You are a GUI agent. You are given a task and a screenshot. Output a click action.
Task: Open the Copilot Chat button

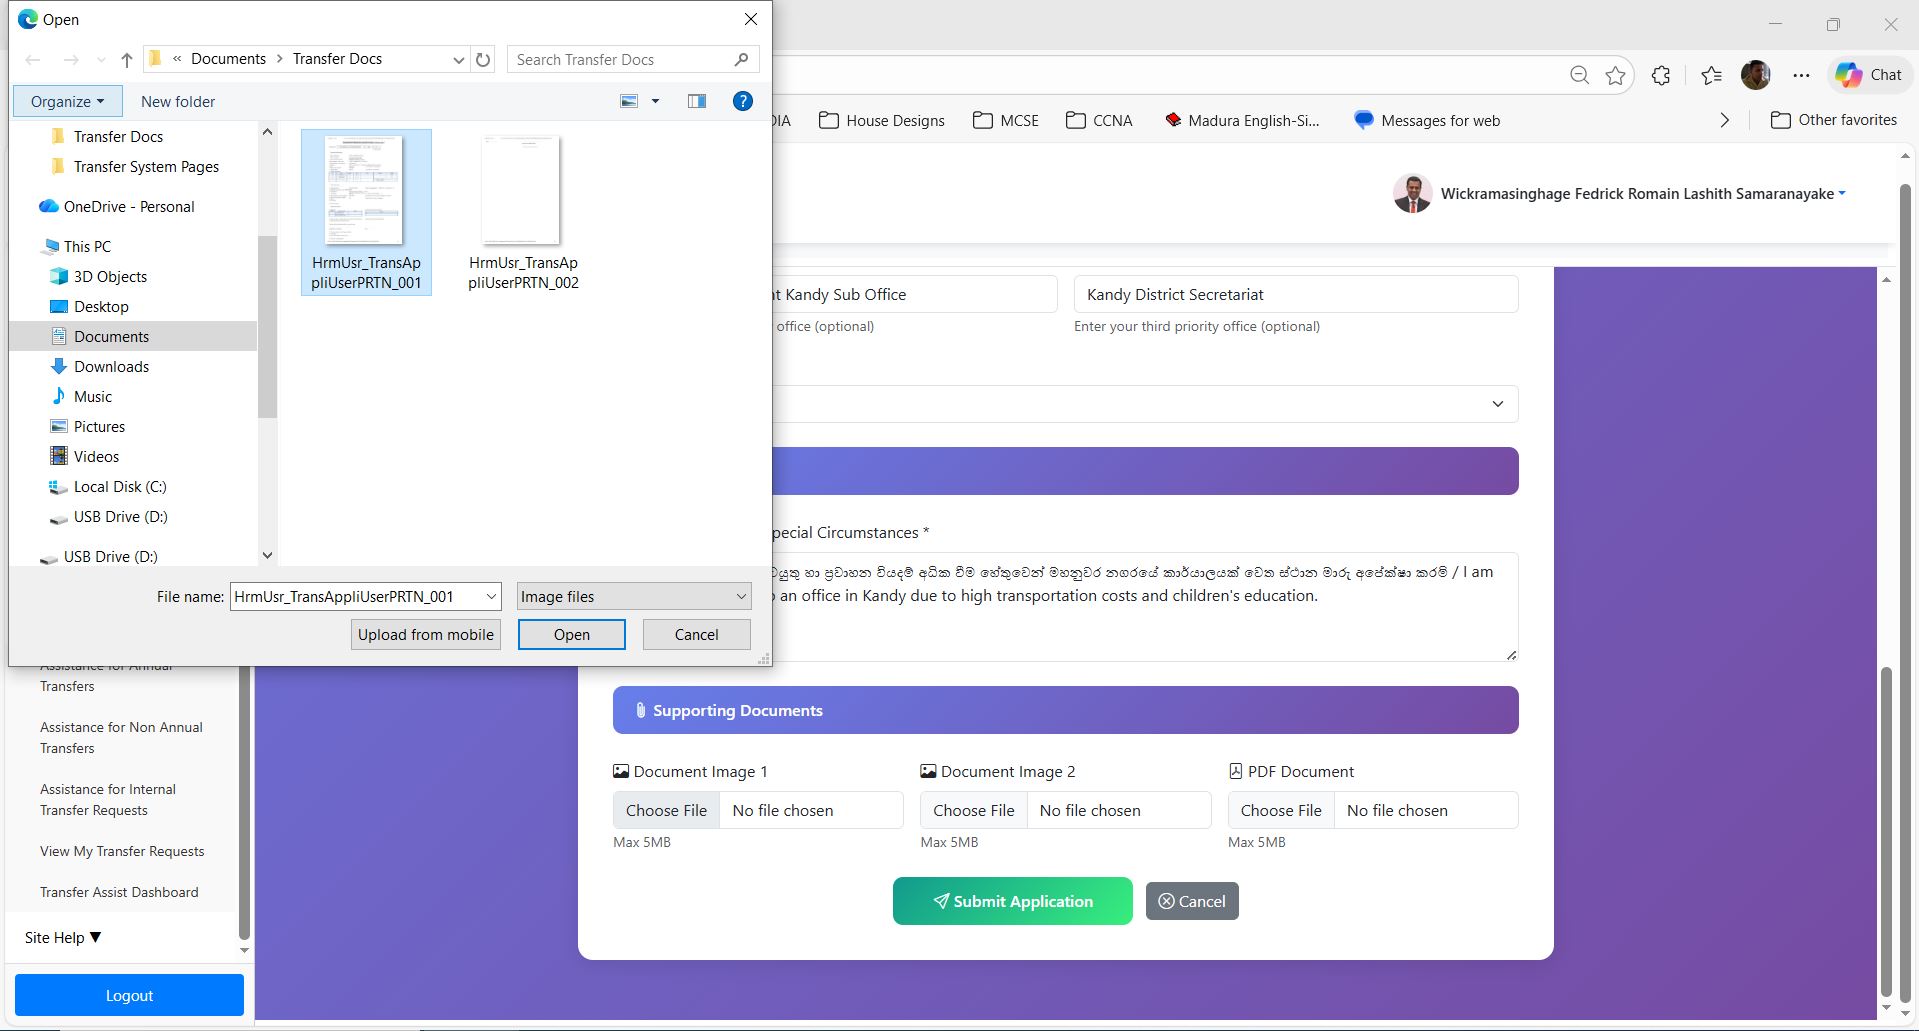coord(1868,75)
